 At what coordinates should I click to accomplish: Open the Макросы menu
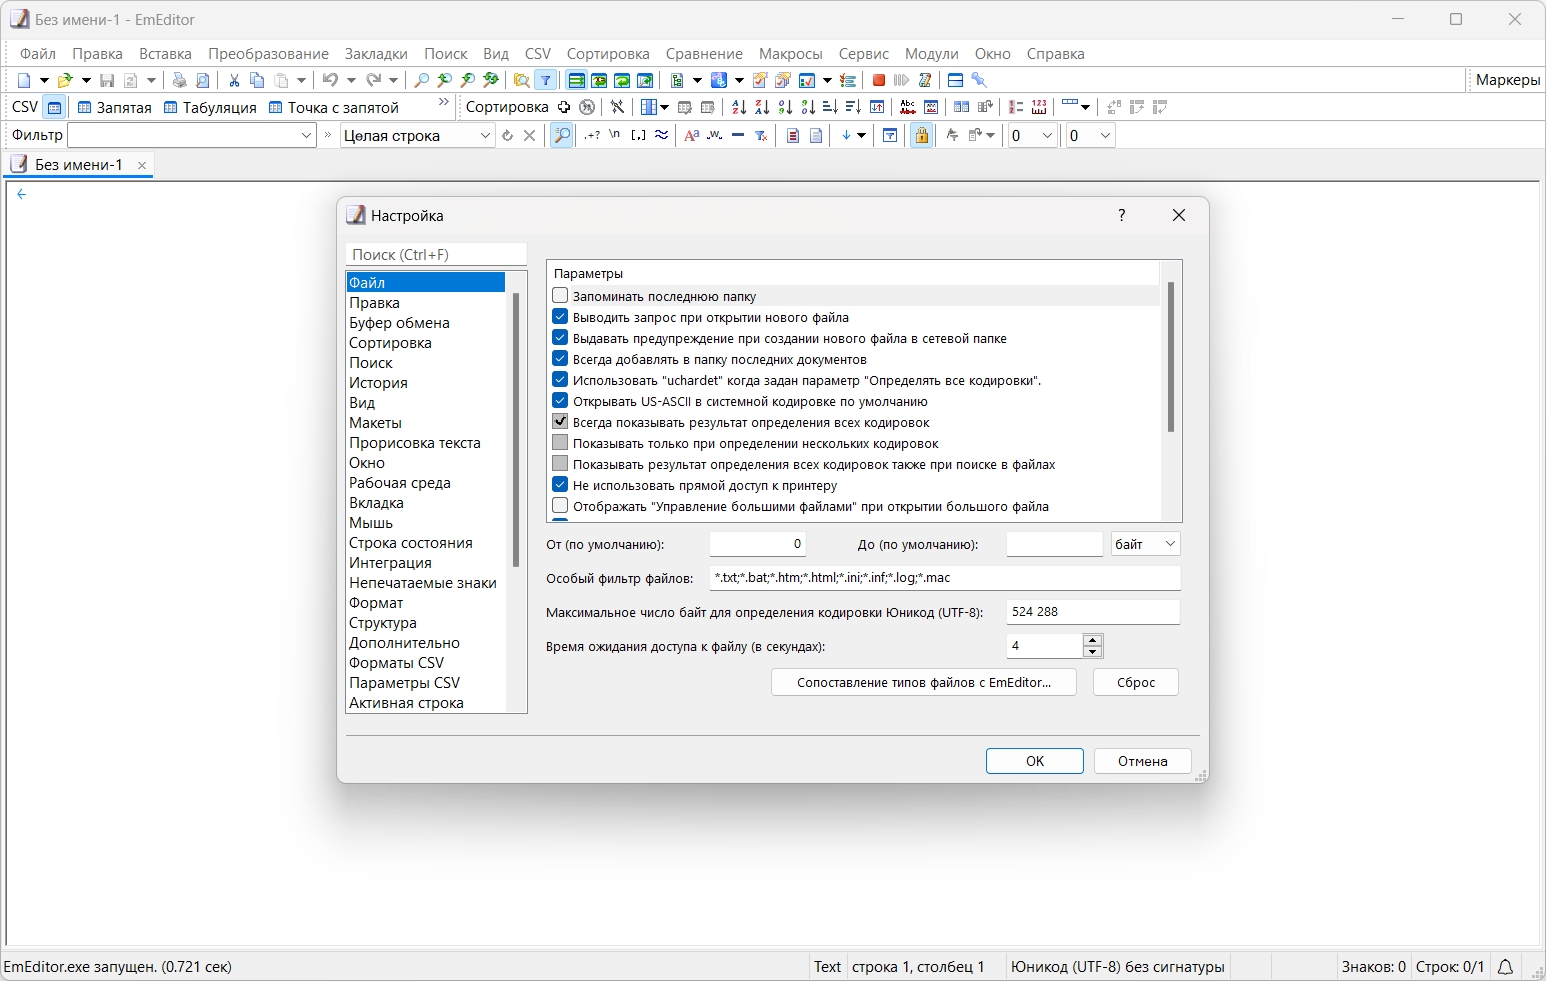coord(790,53)
